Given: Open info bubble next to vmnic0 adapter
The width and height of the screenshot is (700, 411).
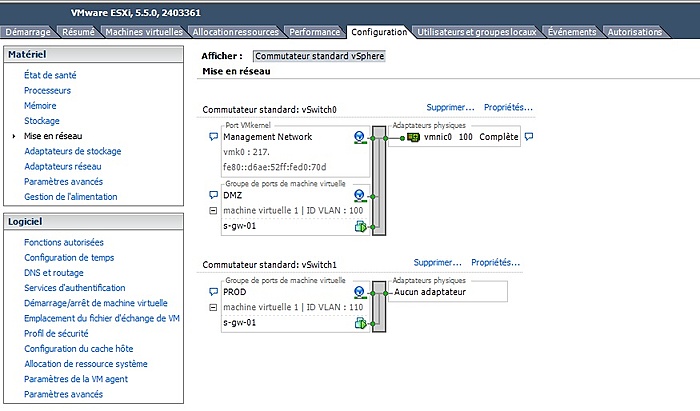Looking at the screenshot, I should [x=529, y=137].
